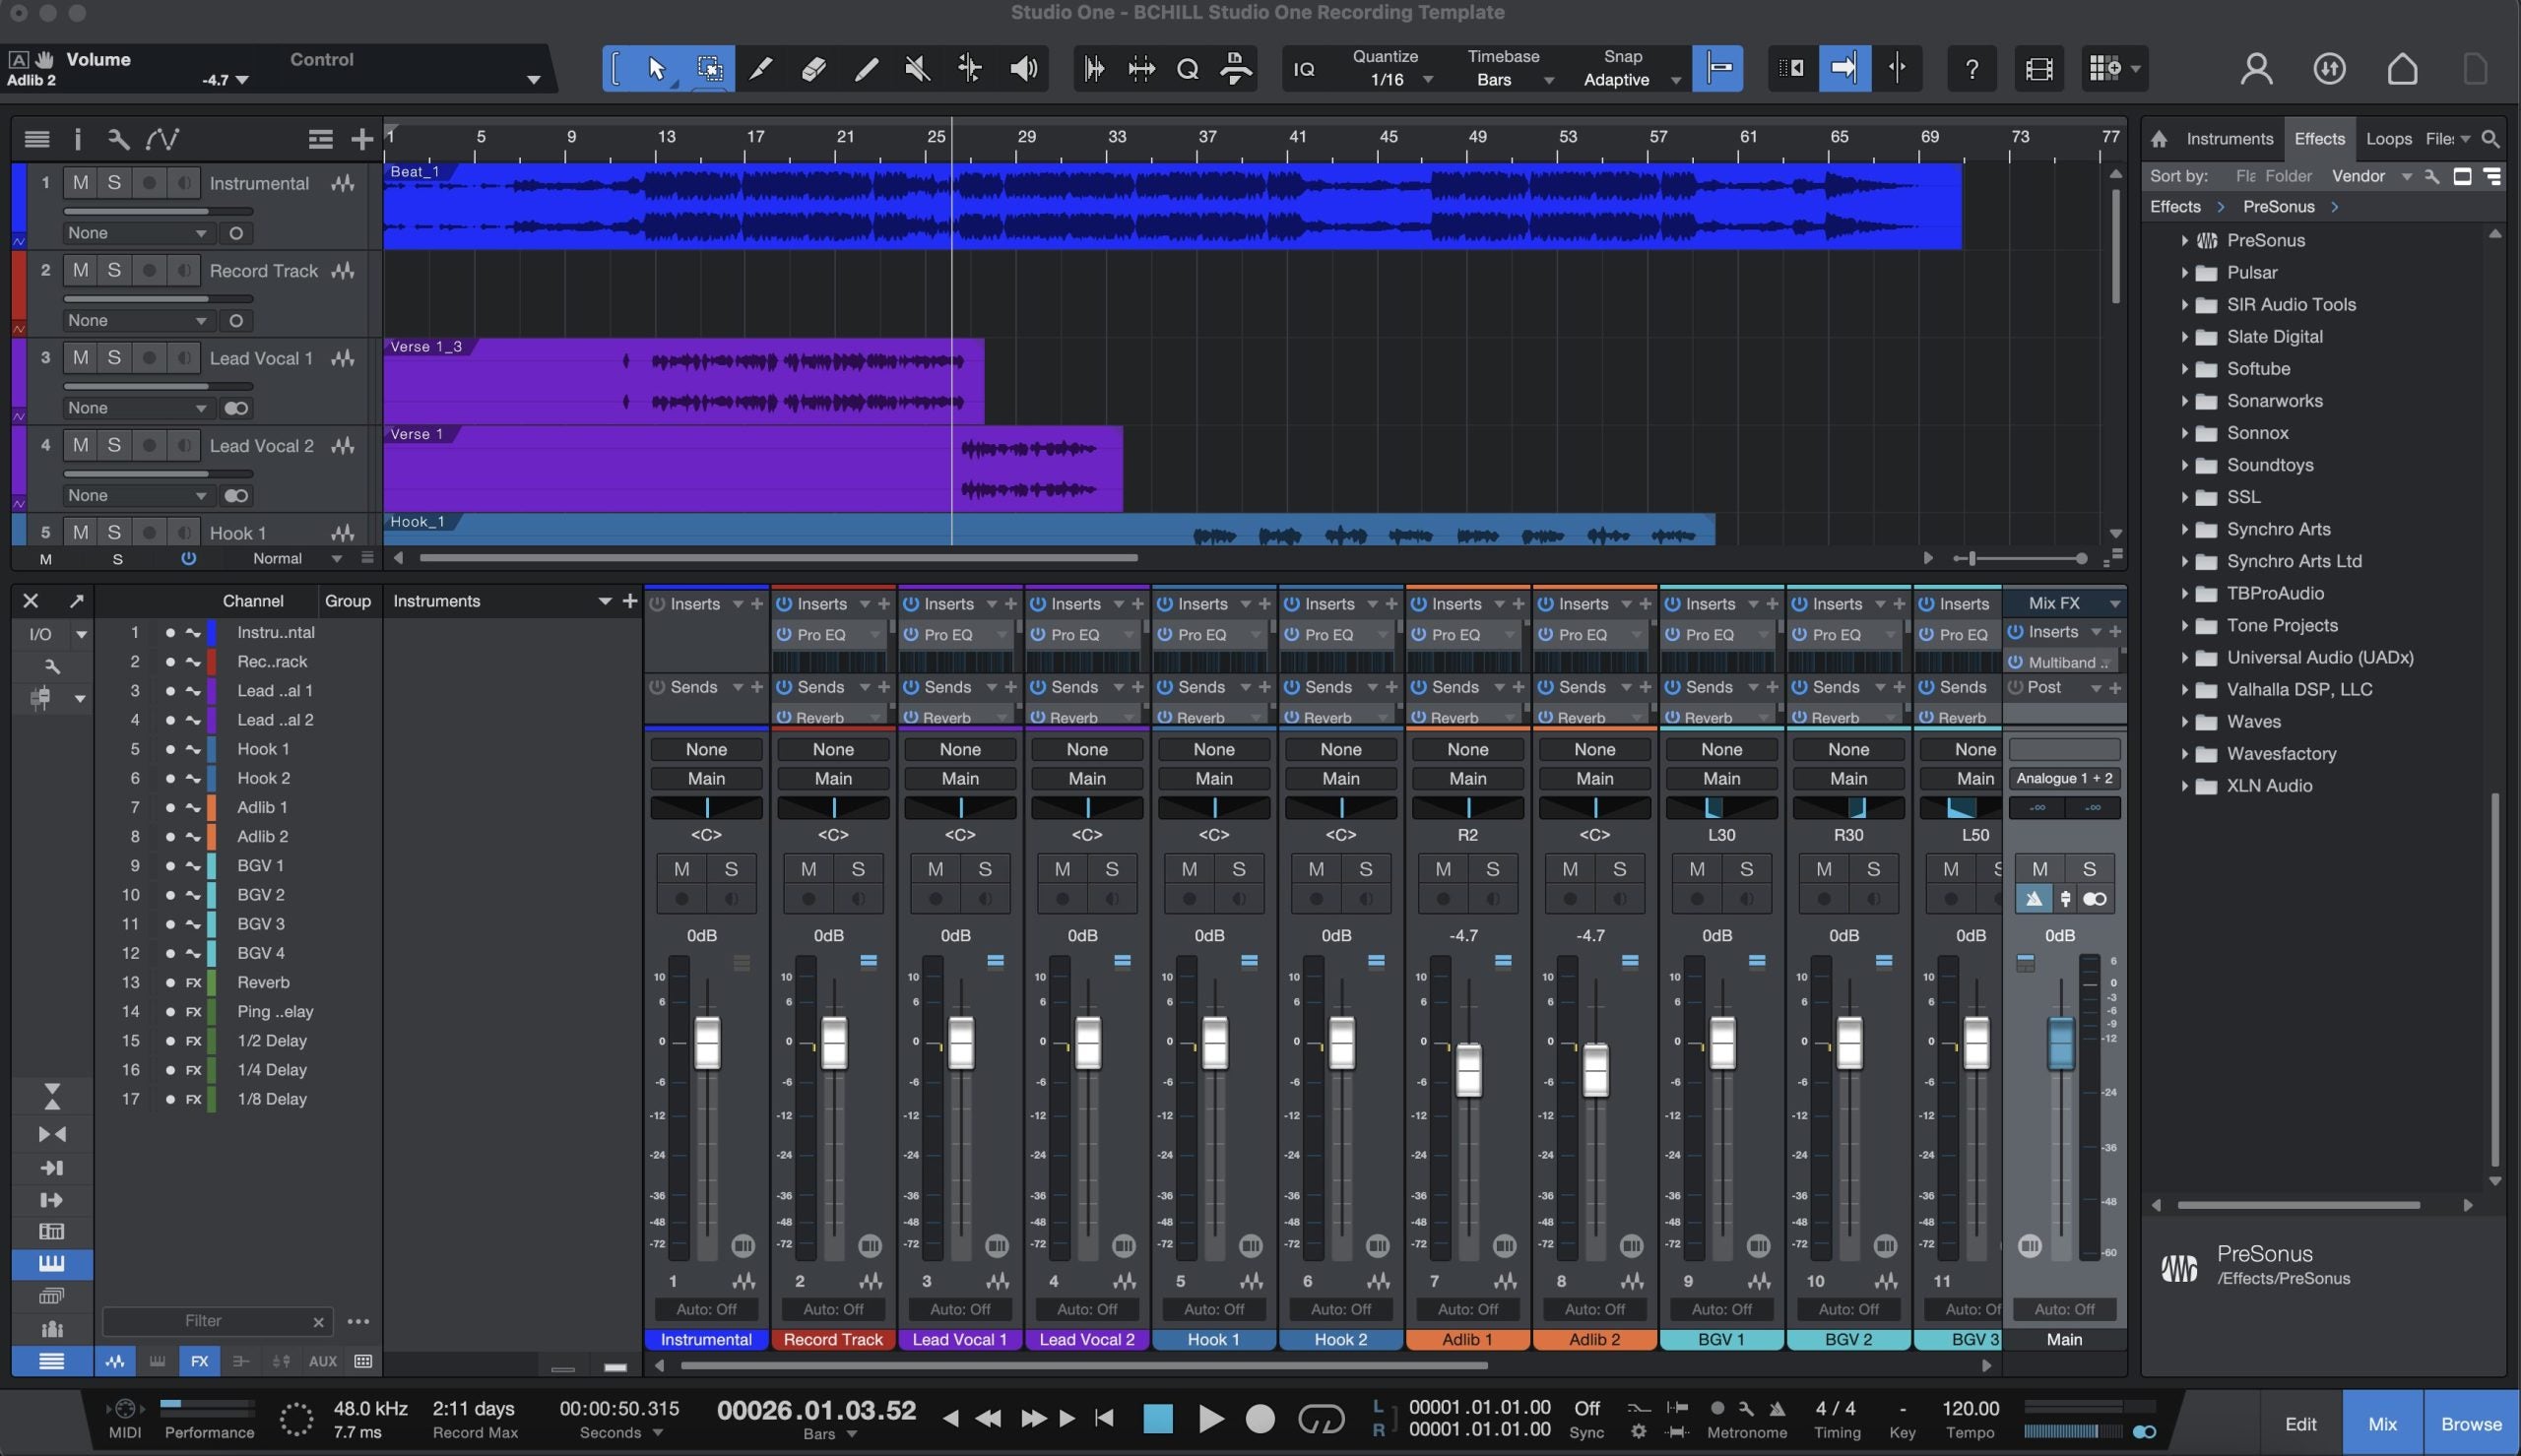Open the Quantize 1/16 dropdown

pyautogui.click(x=1394, y=80)
